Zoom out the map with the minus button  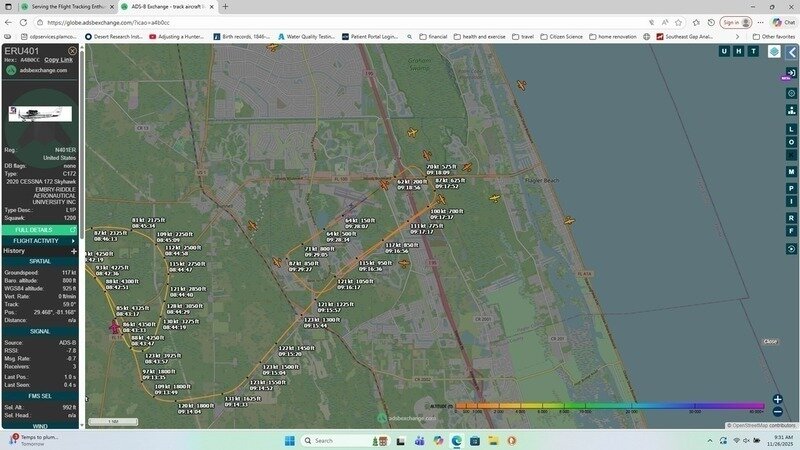tap(777, 411)
